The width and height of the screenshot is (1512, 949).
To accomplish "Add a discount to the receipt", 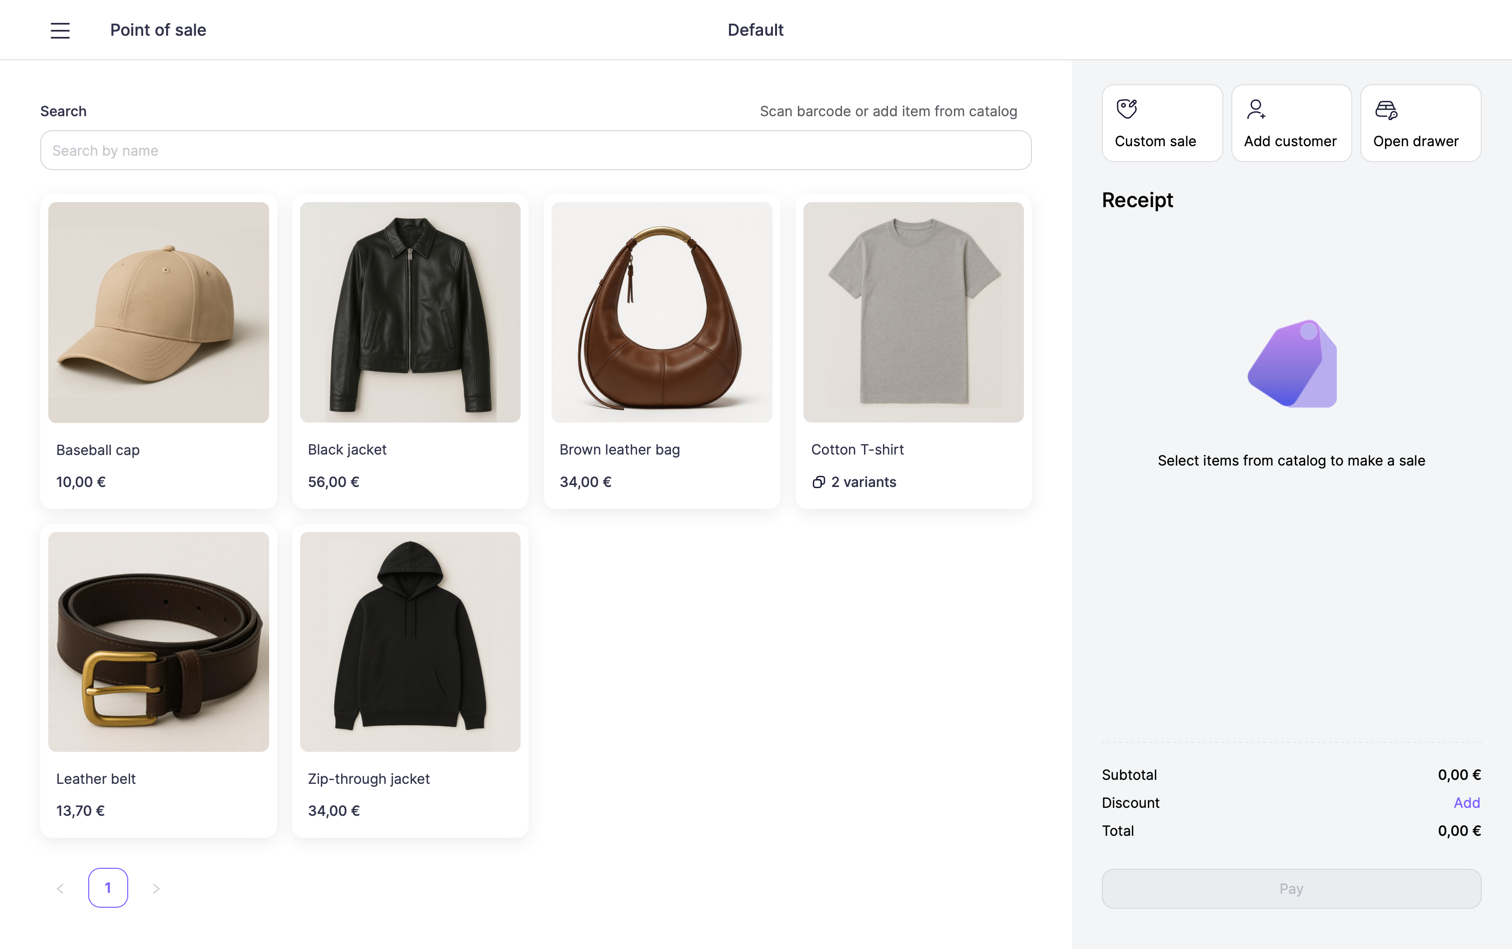I will pyautogui.click(x=1465, y=803).
